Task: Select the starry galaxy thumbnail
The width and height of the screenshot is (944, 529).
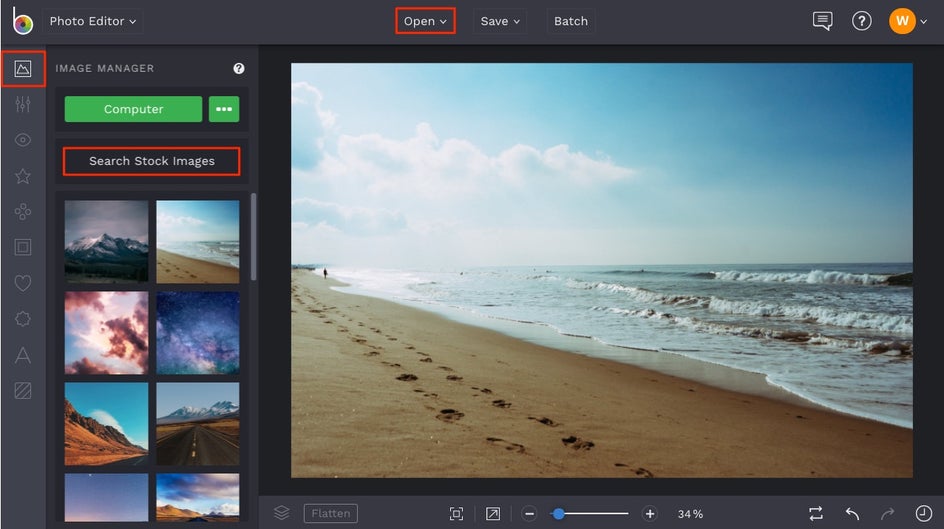Action: [x=197, y=333]
